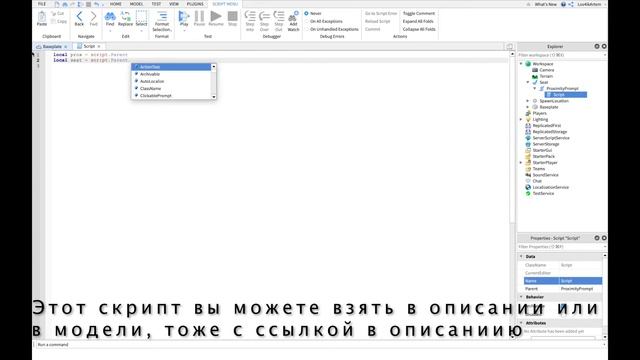Switch to the PLUGINS ribbon tab
Image resolution: width=640 pixels, height=360 pixels.
click(x=195, y=4)
